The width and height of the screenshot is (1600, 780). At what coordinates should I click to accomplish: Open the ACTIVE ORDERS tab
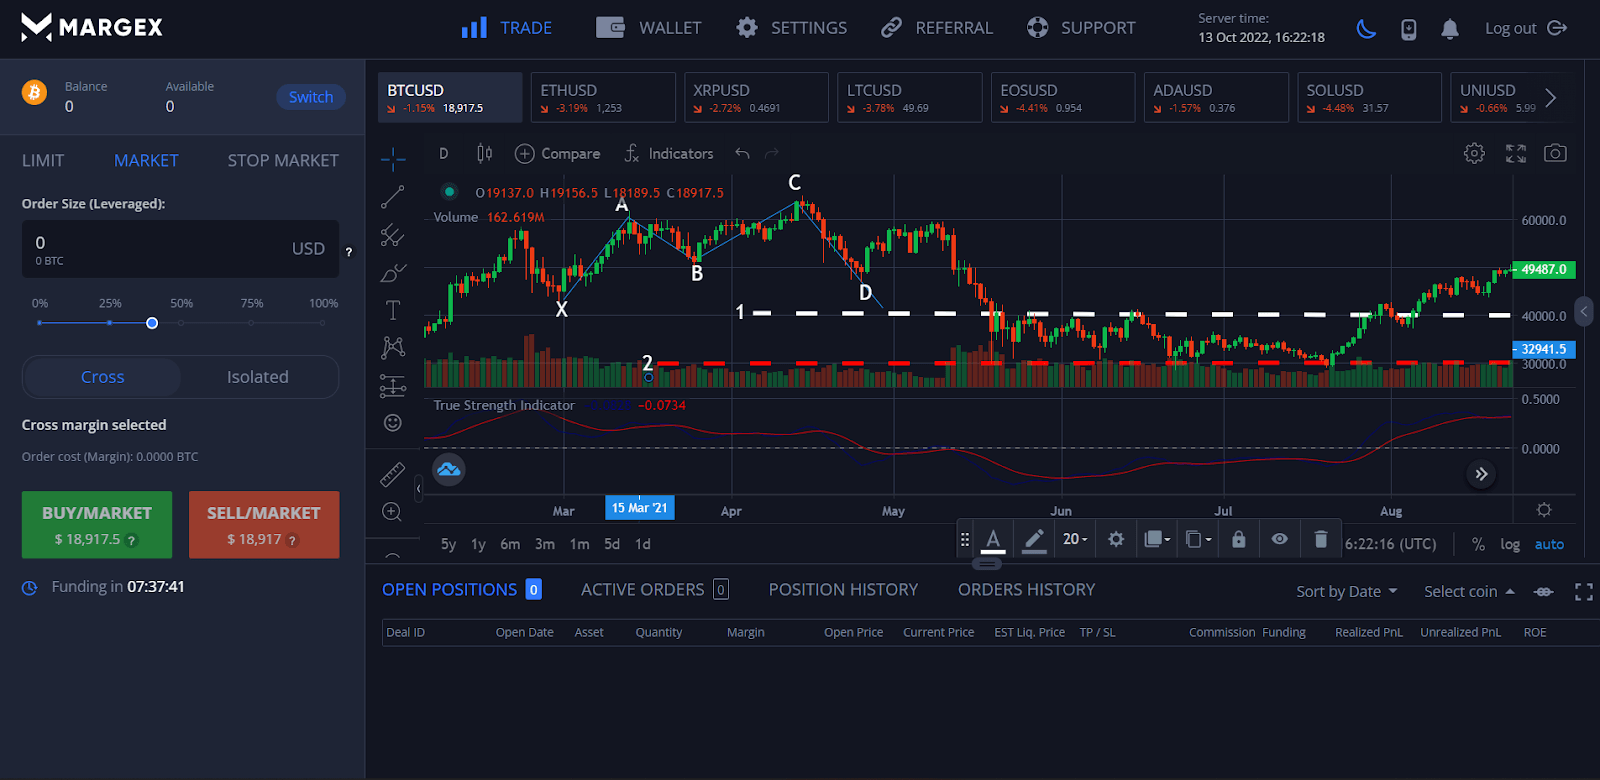pyautogui.click(x=655, y=590)
